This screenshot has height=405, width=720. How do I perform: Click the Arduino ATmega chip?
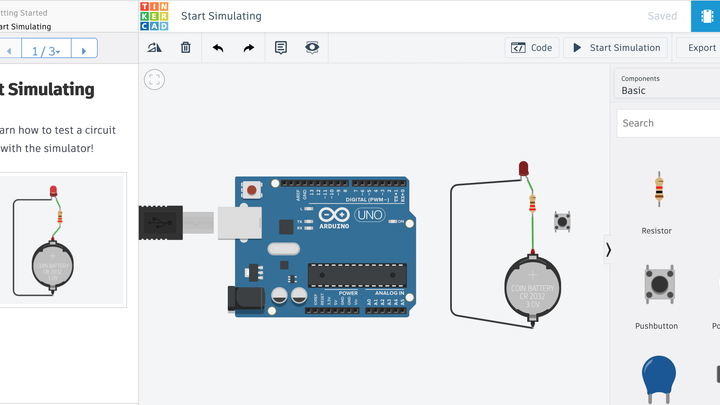[357, 276]
